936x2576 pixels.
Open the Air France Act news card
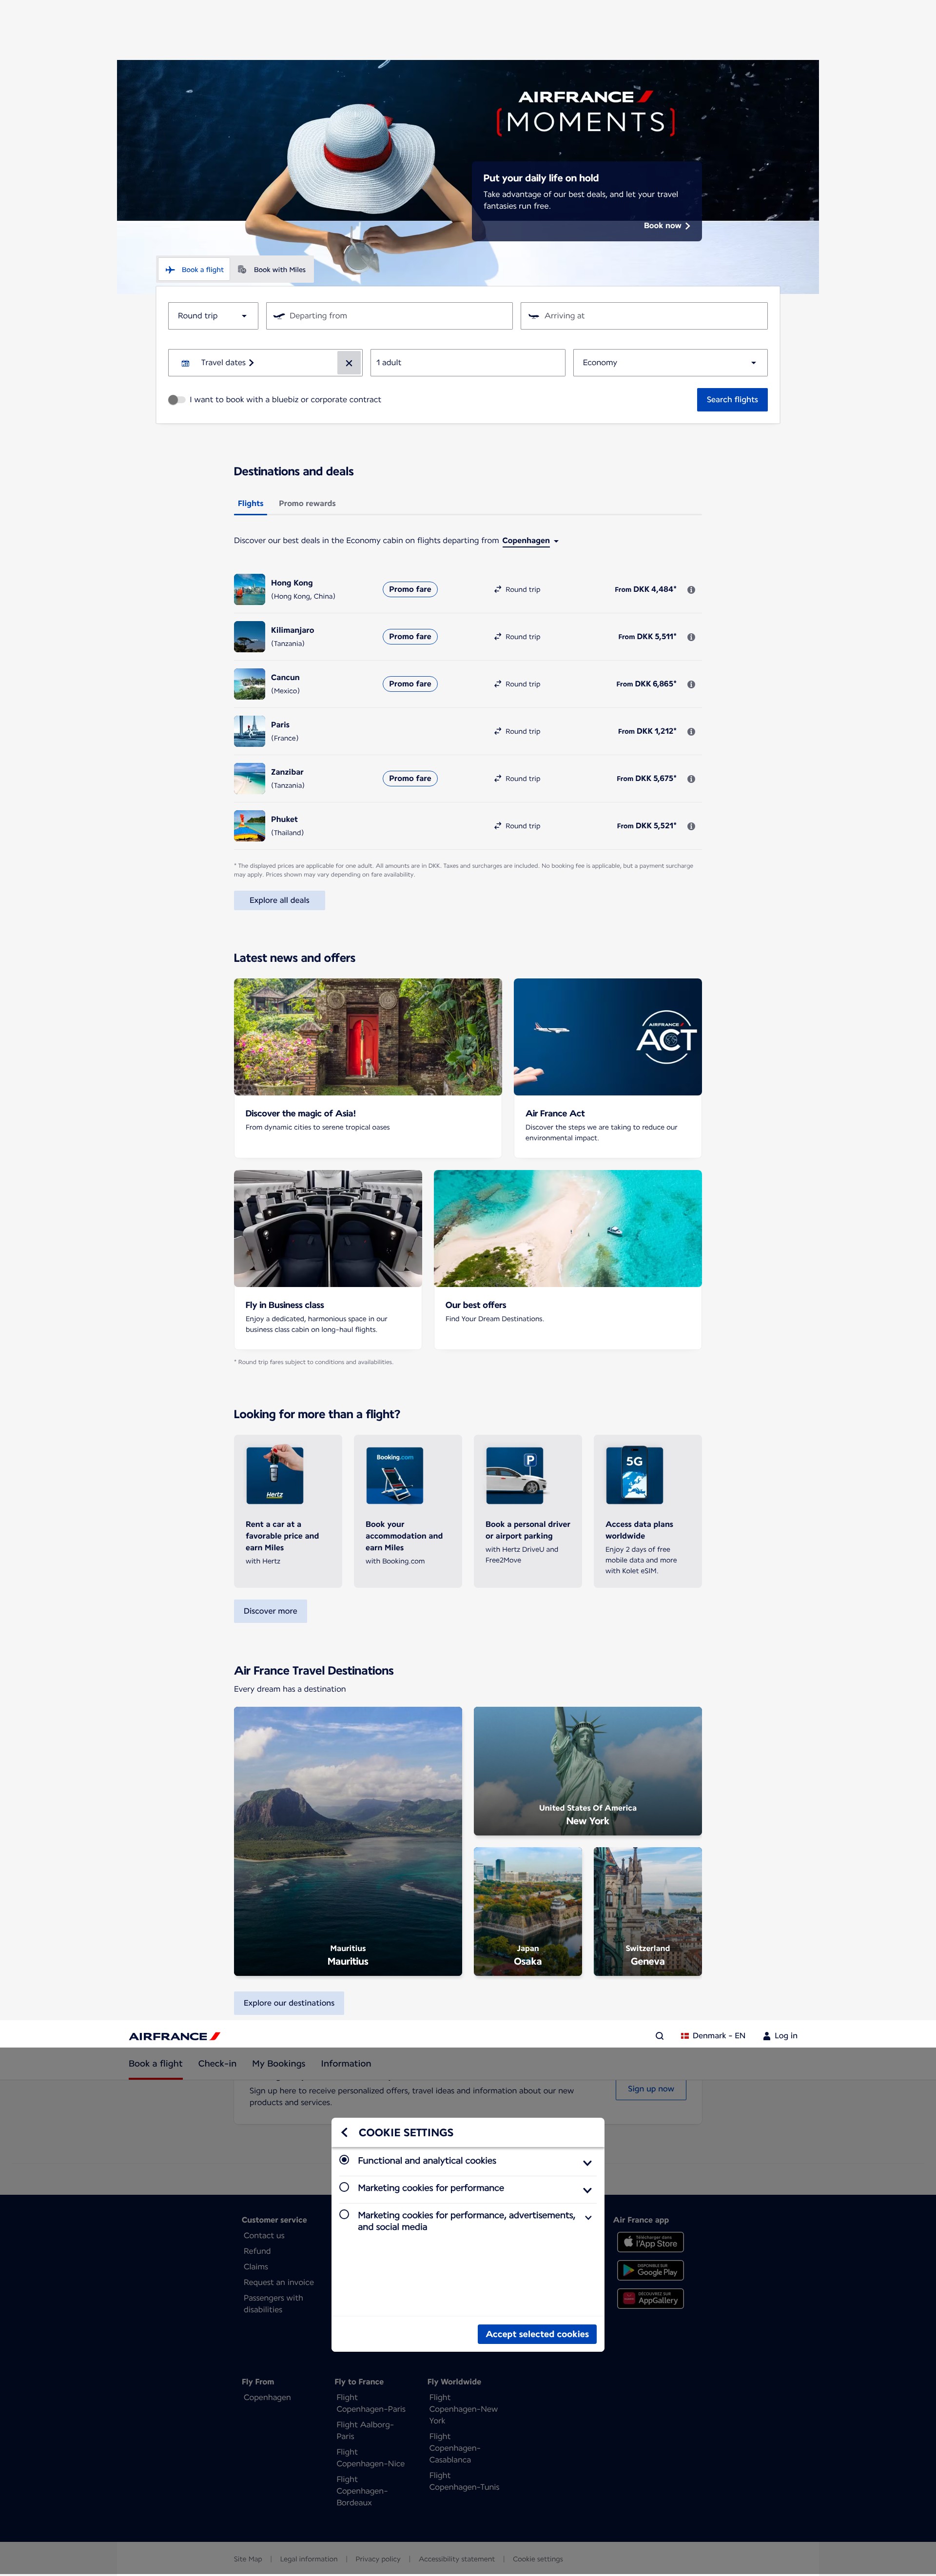point(608,1067)
